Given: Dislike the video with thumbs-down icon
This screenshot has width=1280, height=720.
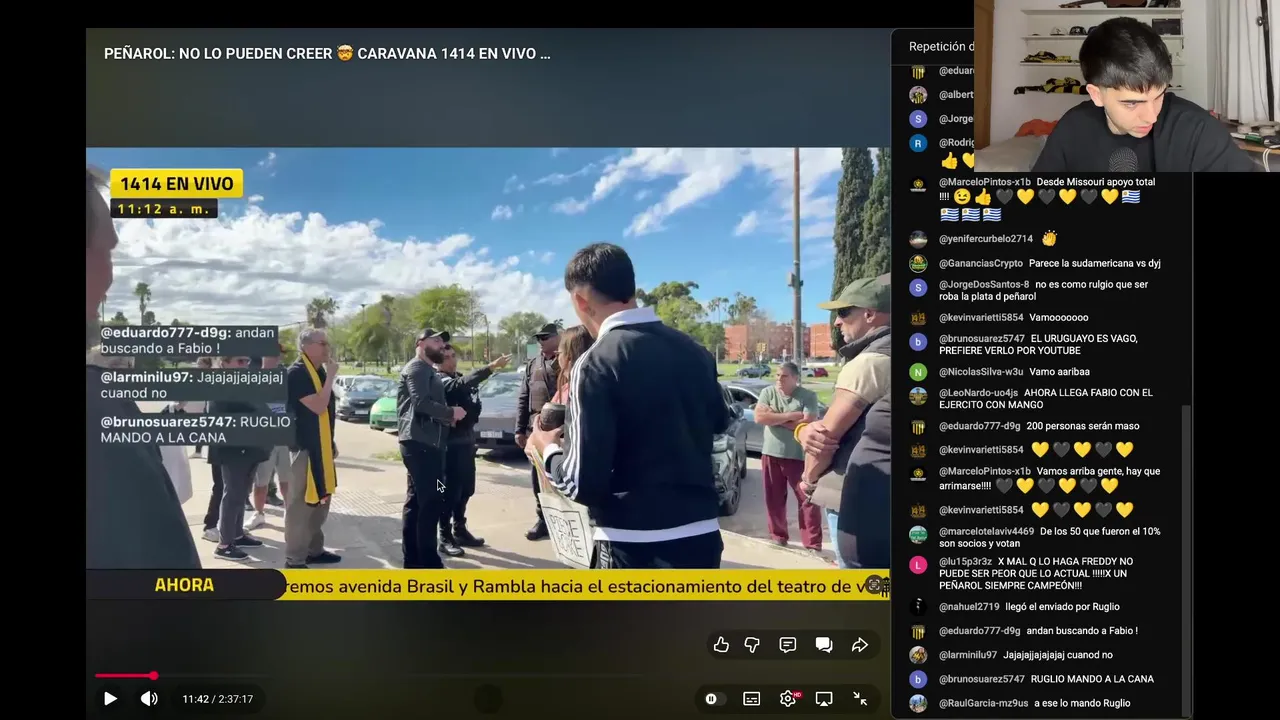Looking at the screenshot, I should (752, 645).
